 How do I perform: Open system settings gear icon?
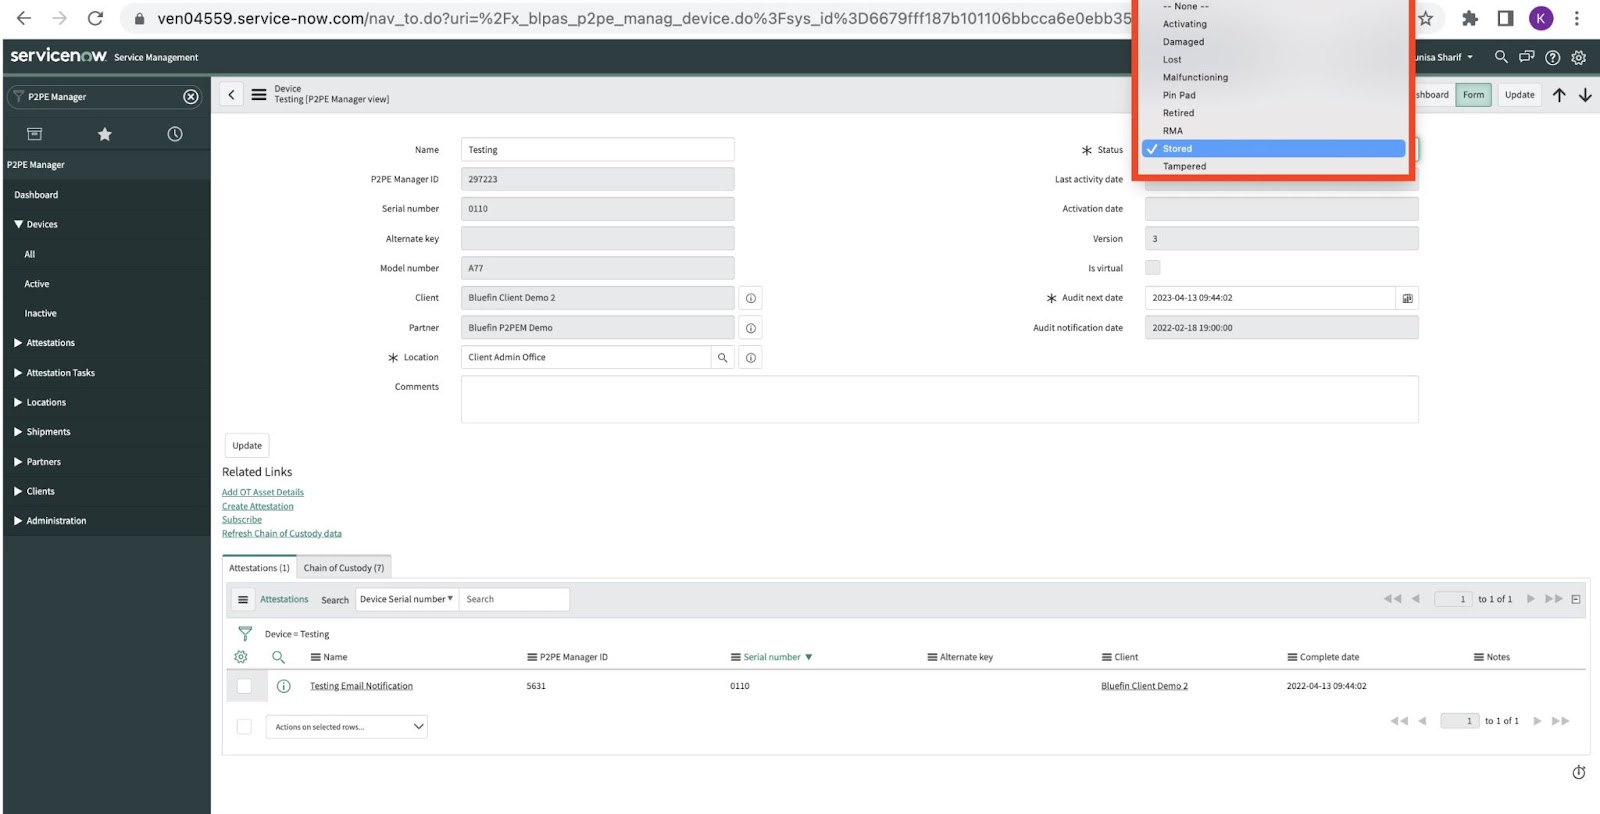(x=1579, y=58)
